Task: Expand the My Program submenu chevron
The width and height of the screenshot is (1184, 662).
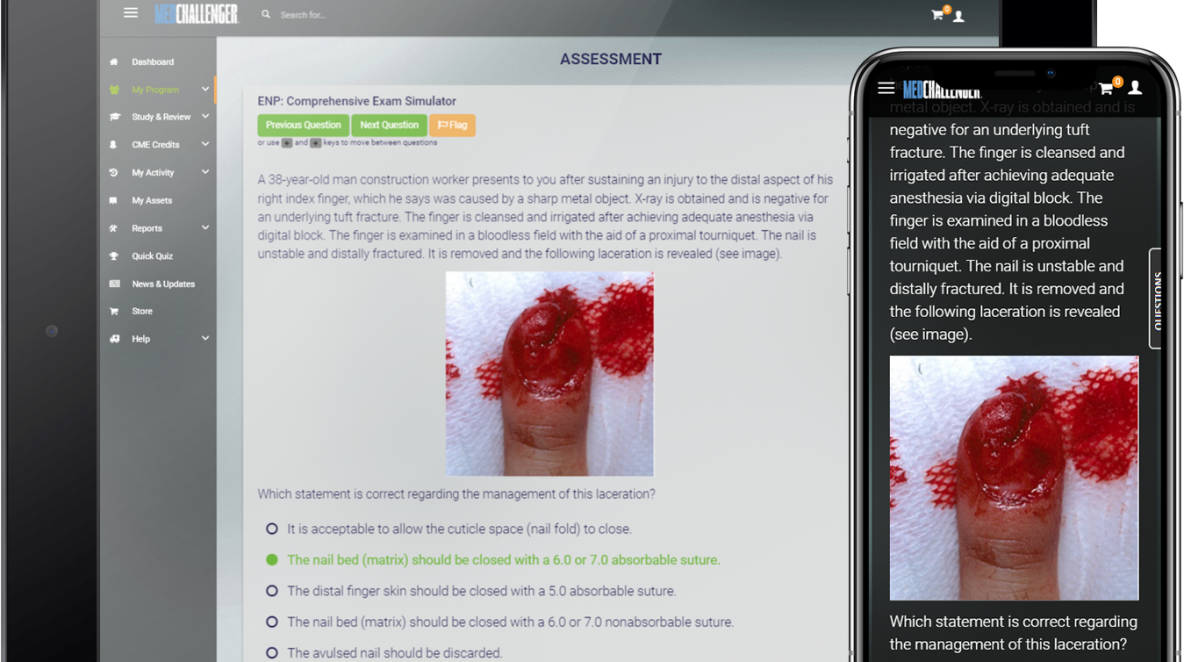Action: point(205,89)
